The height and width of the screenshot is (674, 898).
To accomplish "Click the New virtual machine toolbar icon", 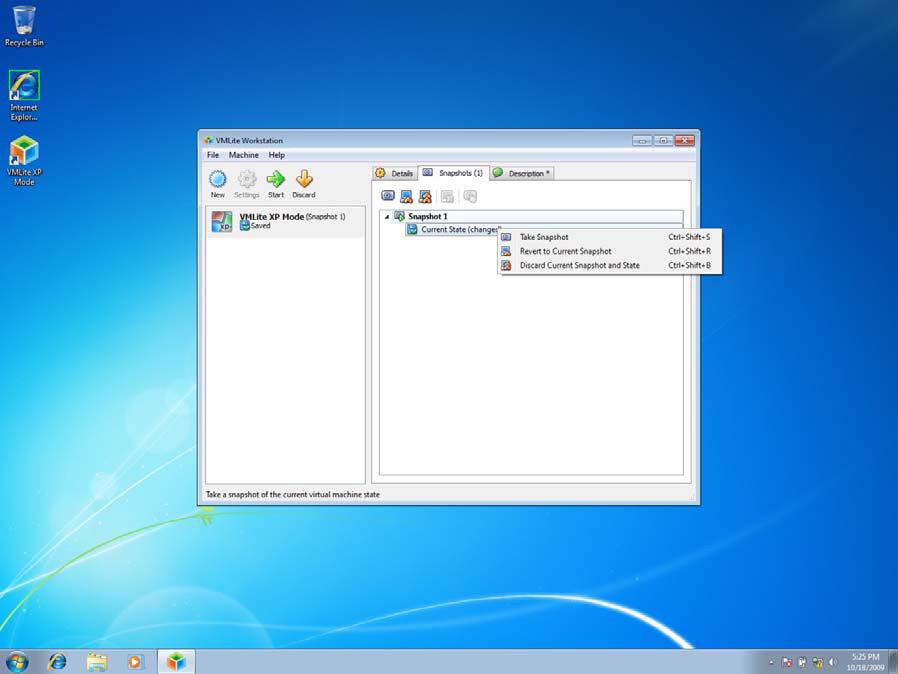I will pyautogui.click(x=218, y=179).
